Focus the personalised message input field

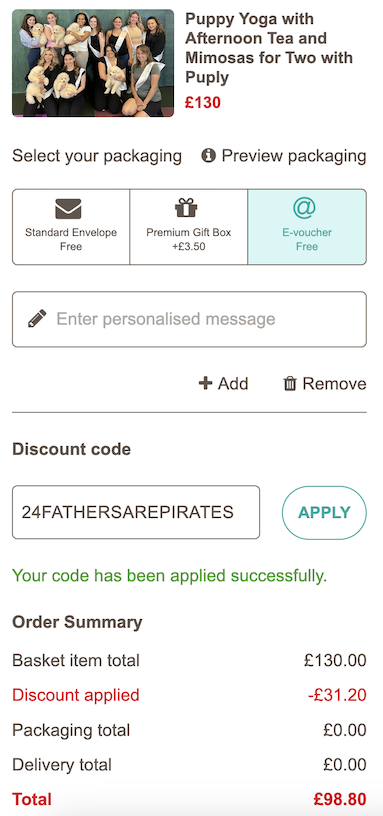click(x=189, y=319)
